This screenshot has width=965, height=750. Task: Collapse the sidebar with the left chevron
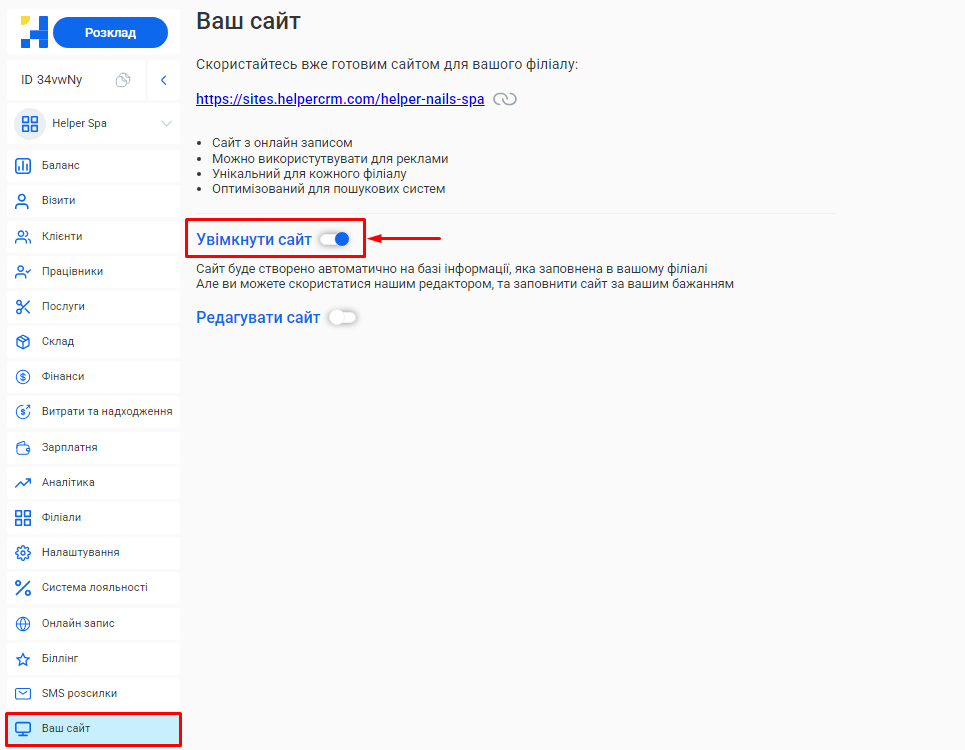(x=163, y=80)
